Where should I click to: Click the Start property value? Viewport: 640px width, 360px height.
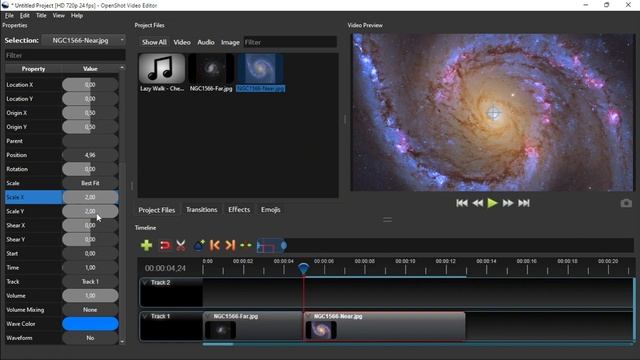[90, 253]
